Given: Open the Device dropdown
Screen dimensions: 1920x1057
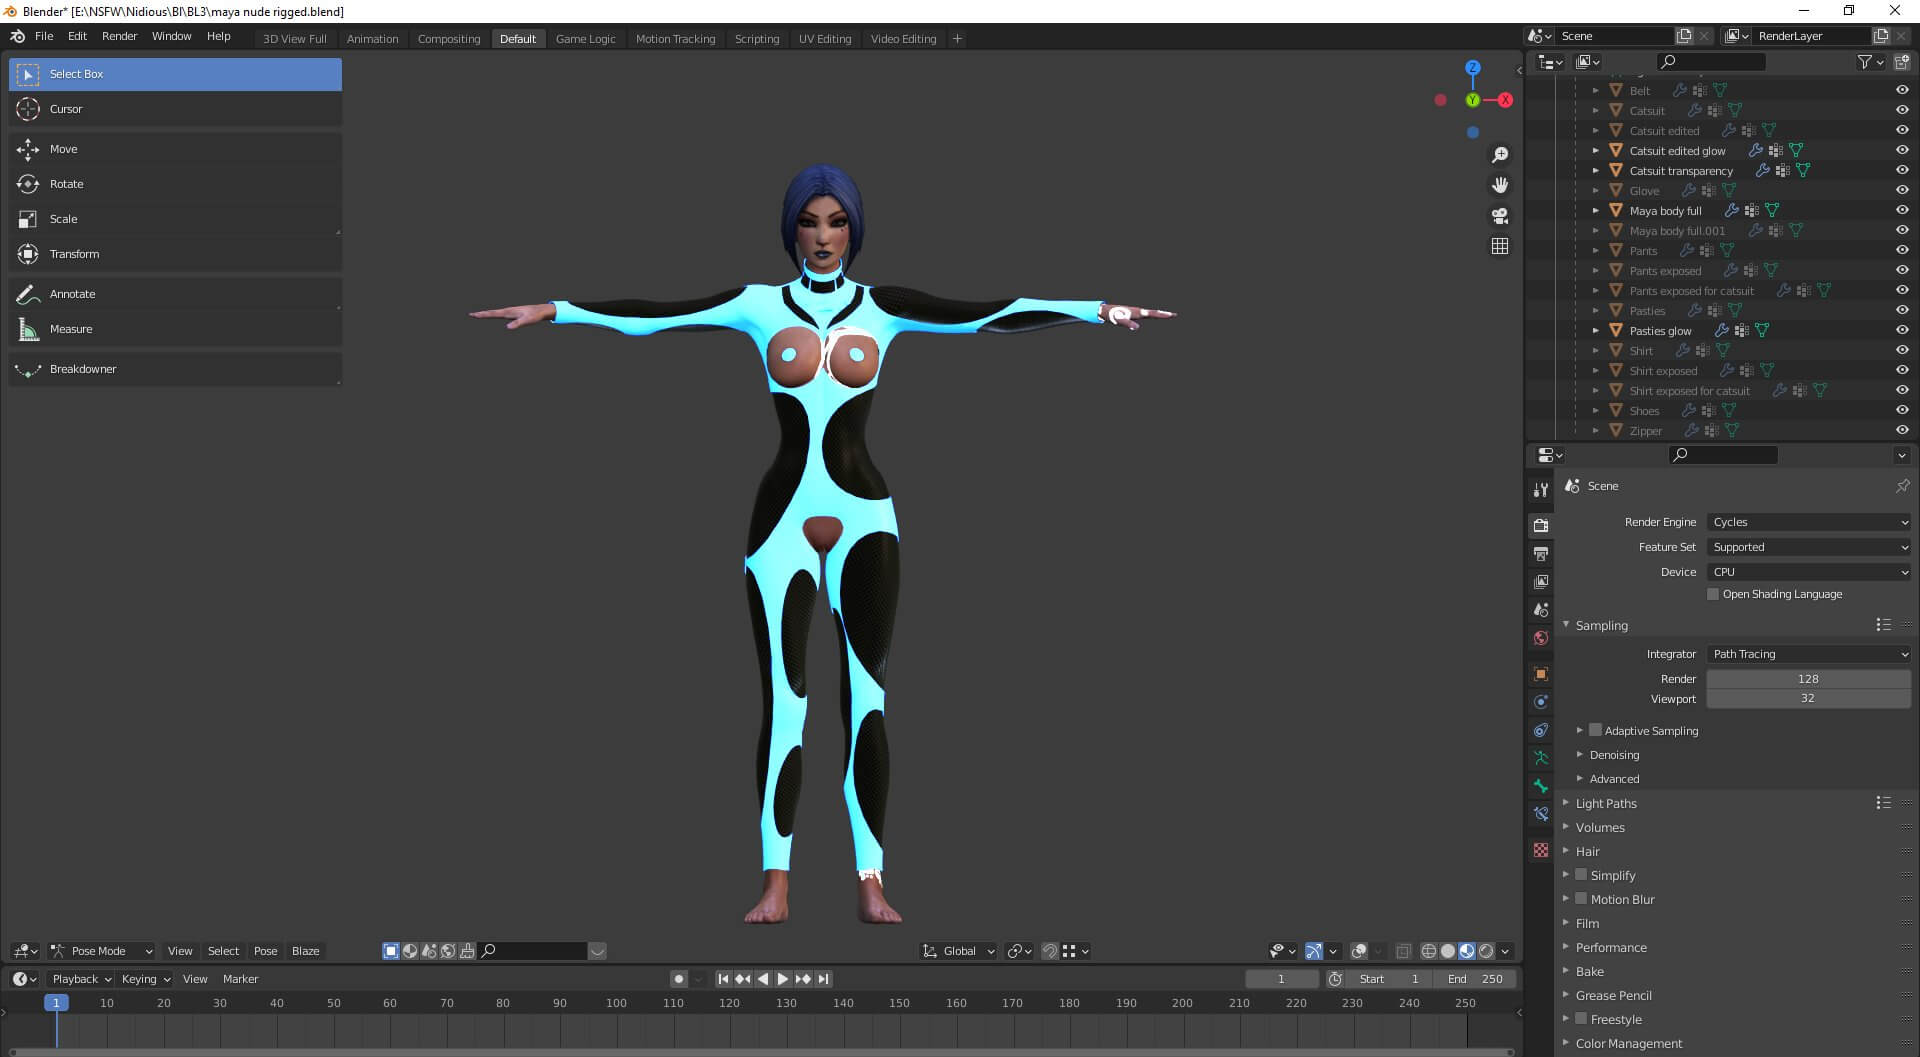Looking at the screenshot, I should (1808, 572).
